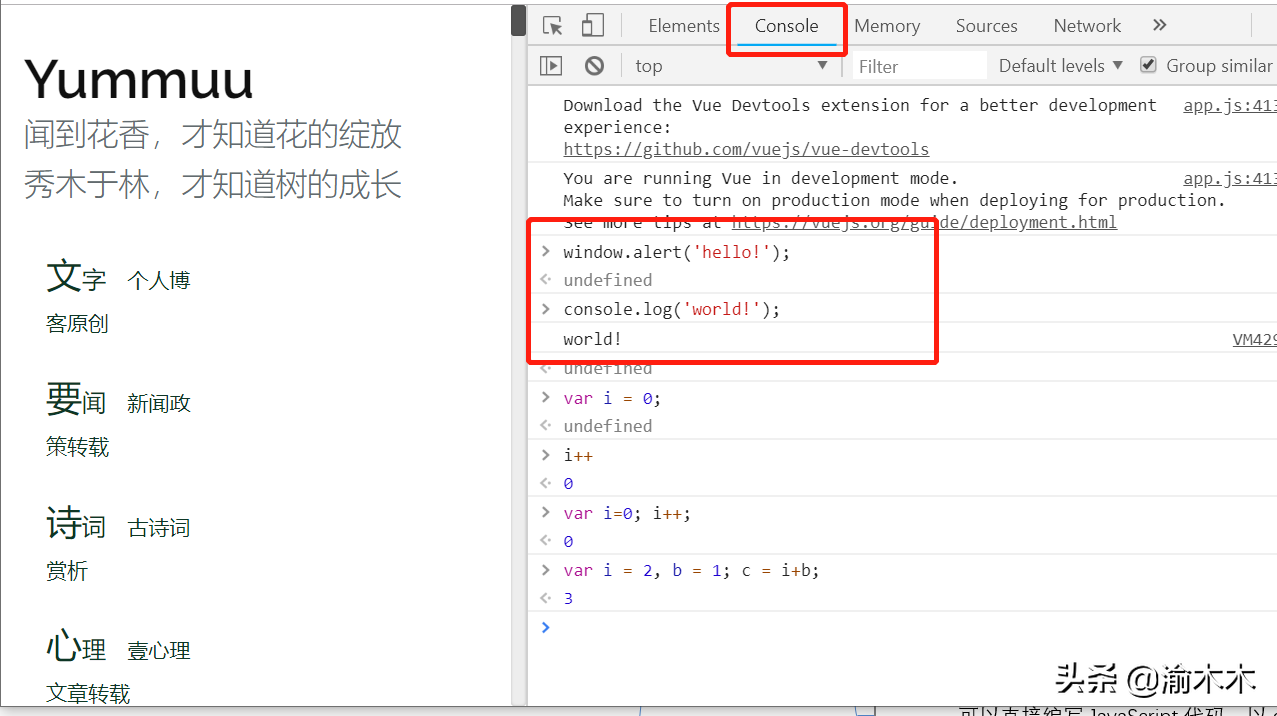This screenshot has height=716, width=1277.
Task: Switch to the Network tab
Action: click(1087, 26)
